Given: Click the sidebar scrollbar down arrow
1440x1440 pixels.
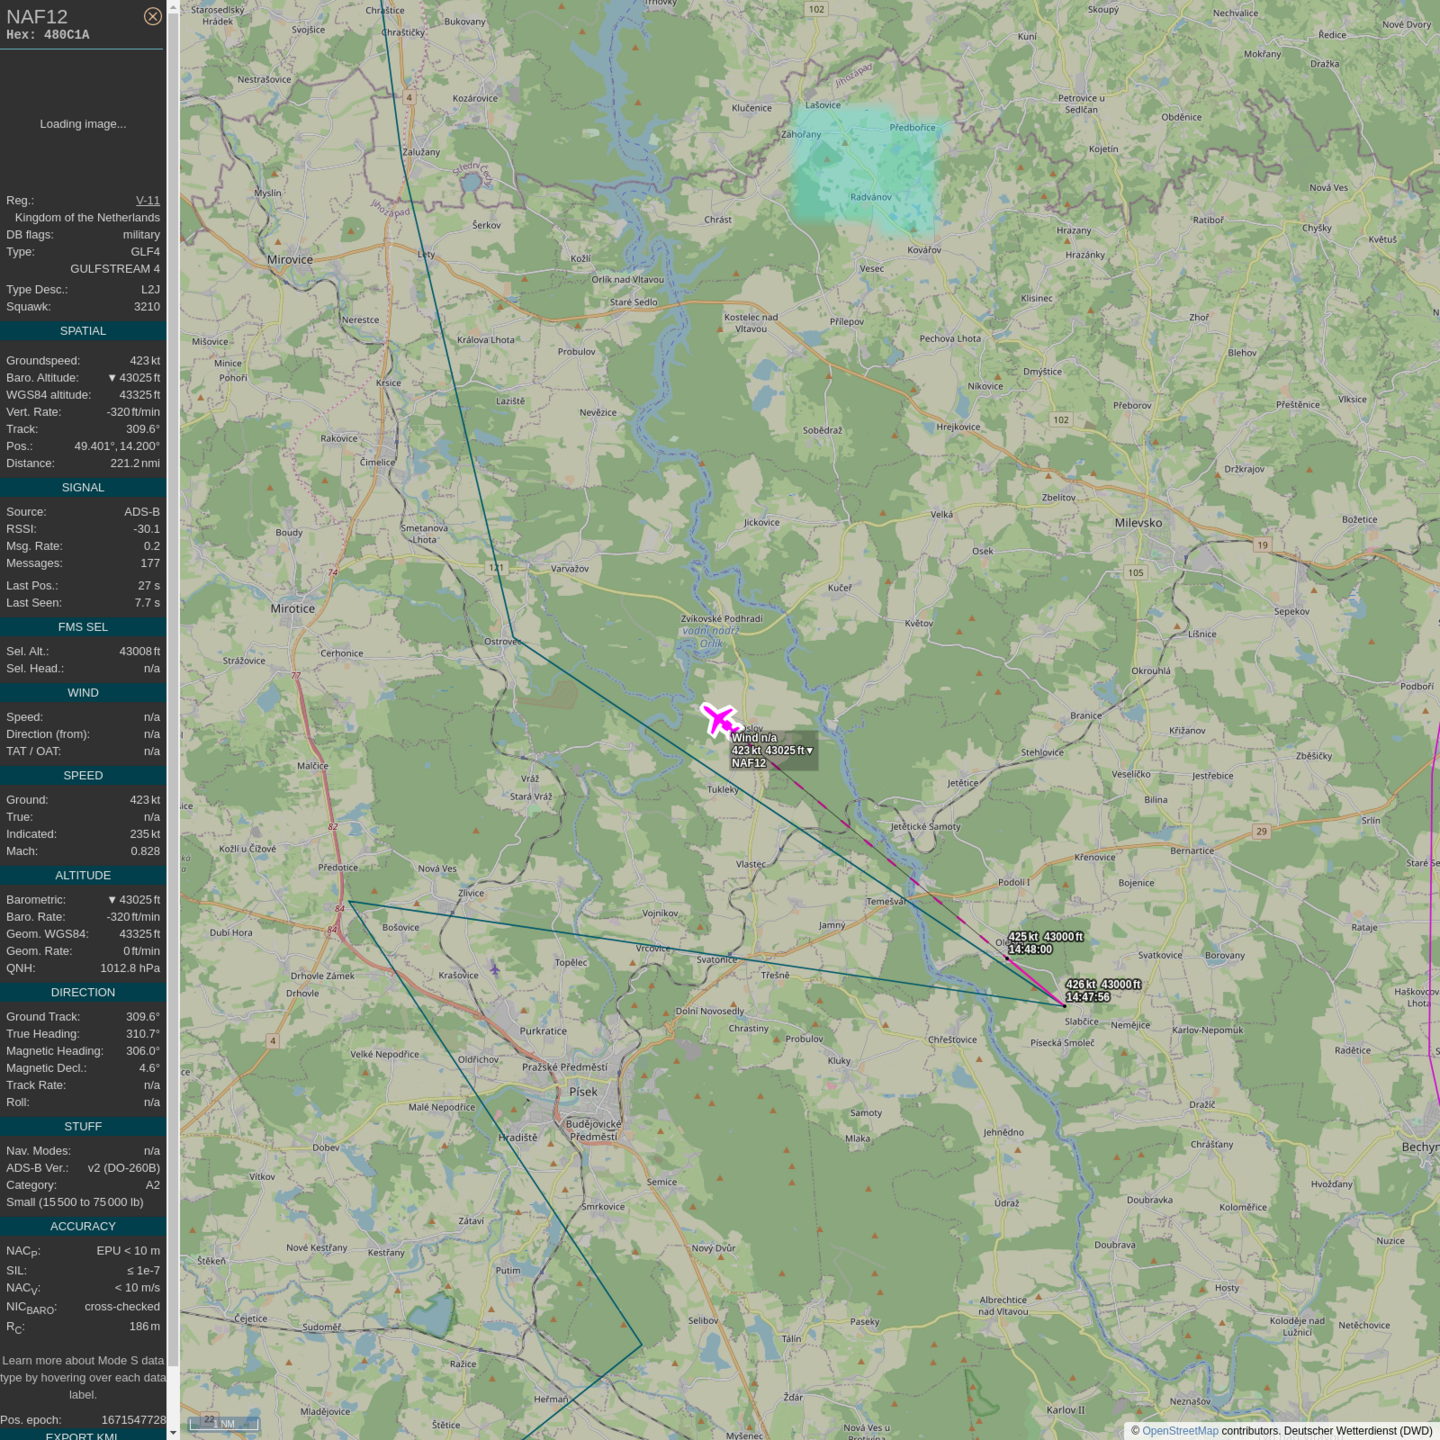Looking at the screenshot, I should point(173,1433).
